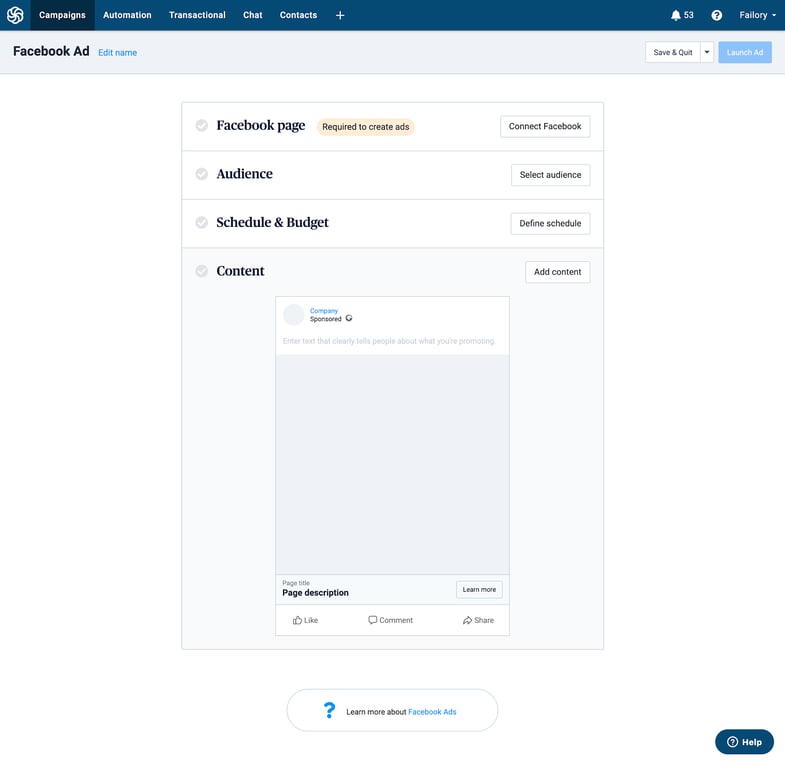Click the Content section heading
Viewport: 785px width, 768px height.
[x=240, y=271]
